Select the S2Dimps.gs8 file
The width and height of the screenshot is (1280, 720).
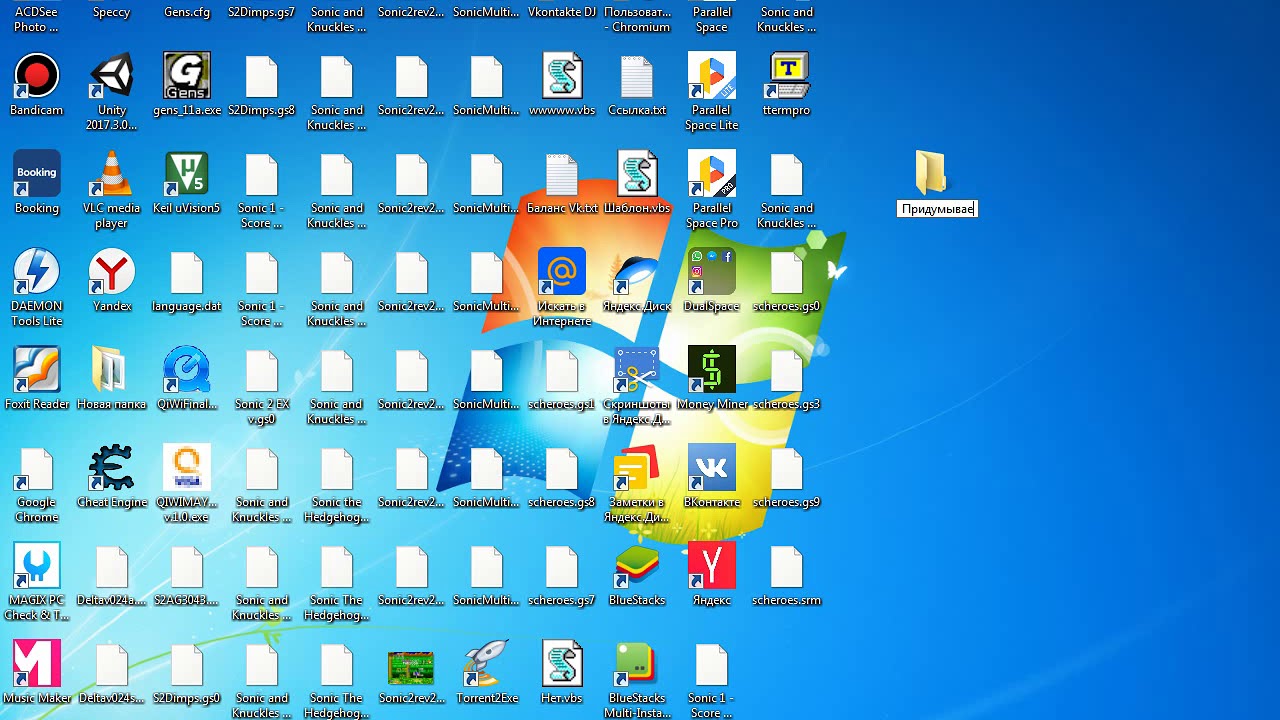point(262,77)
